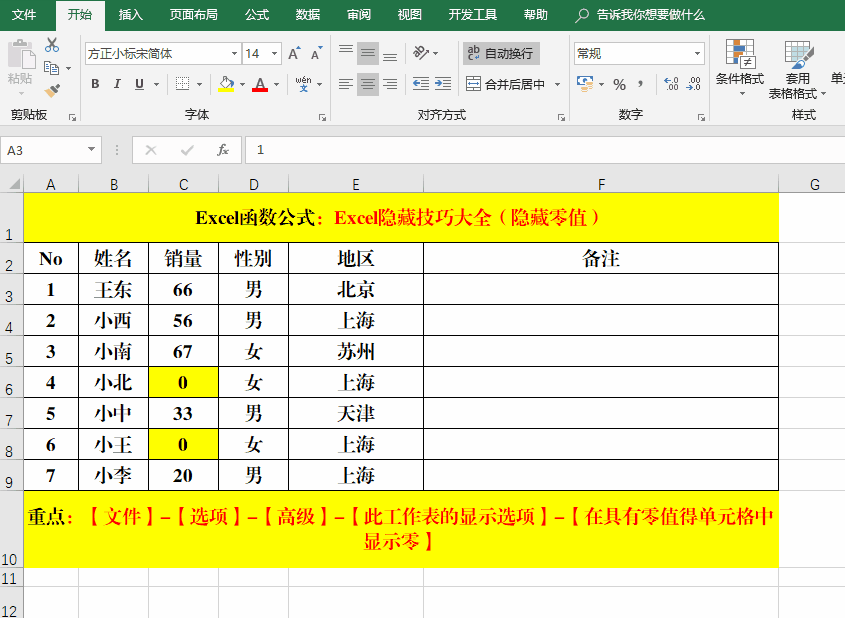Click the Cut scissors icon
845x618 pixels.
coord(52,45)
